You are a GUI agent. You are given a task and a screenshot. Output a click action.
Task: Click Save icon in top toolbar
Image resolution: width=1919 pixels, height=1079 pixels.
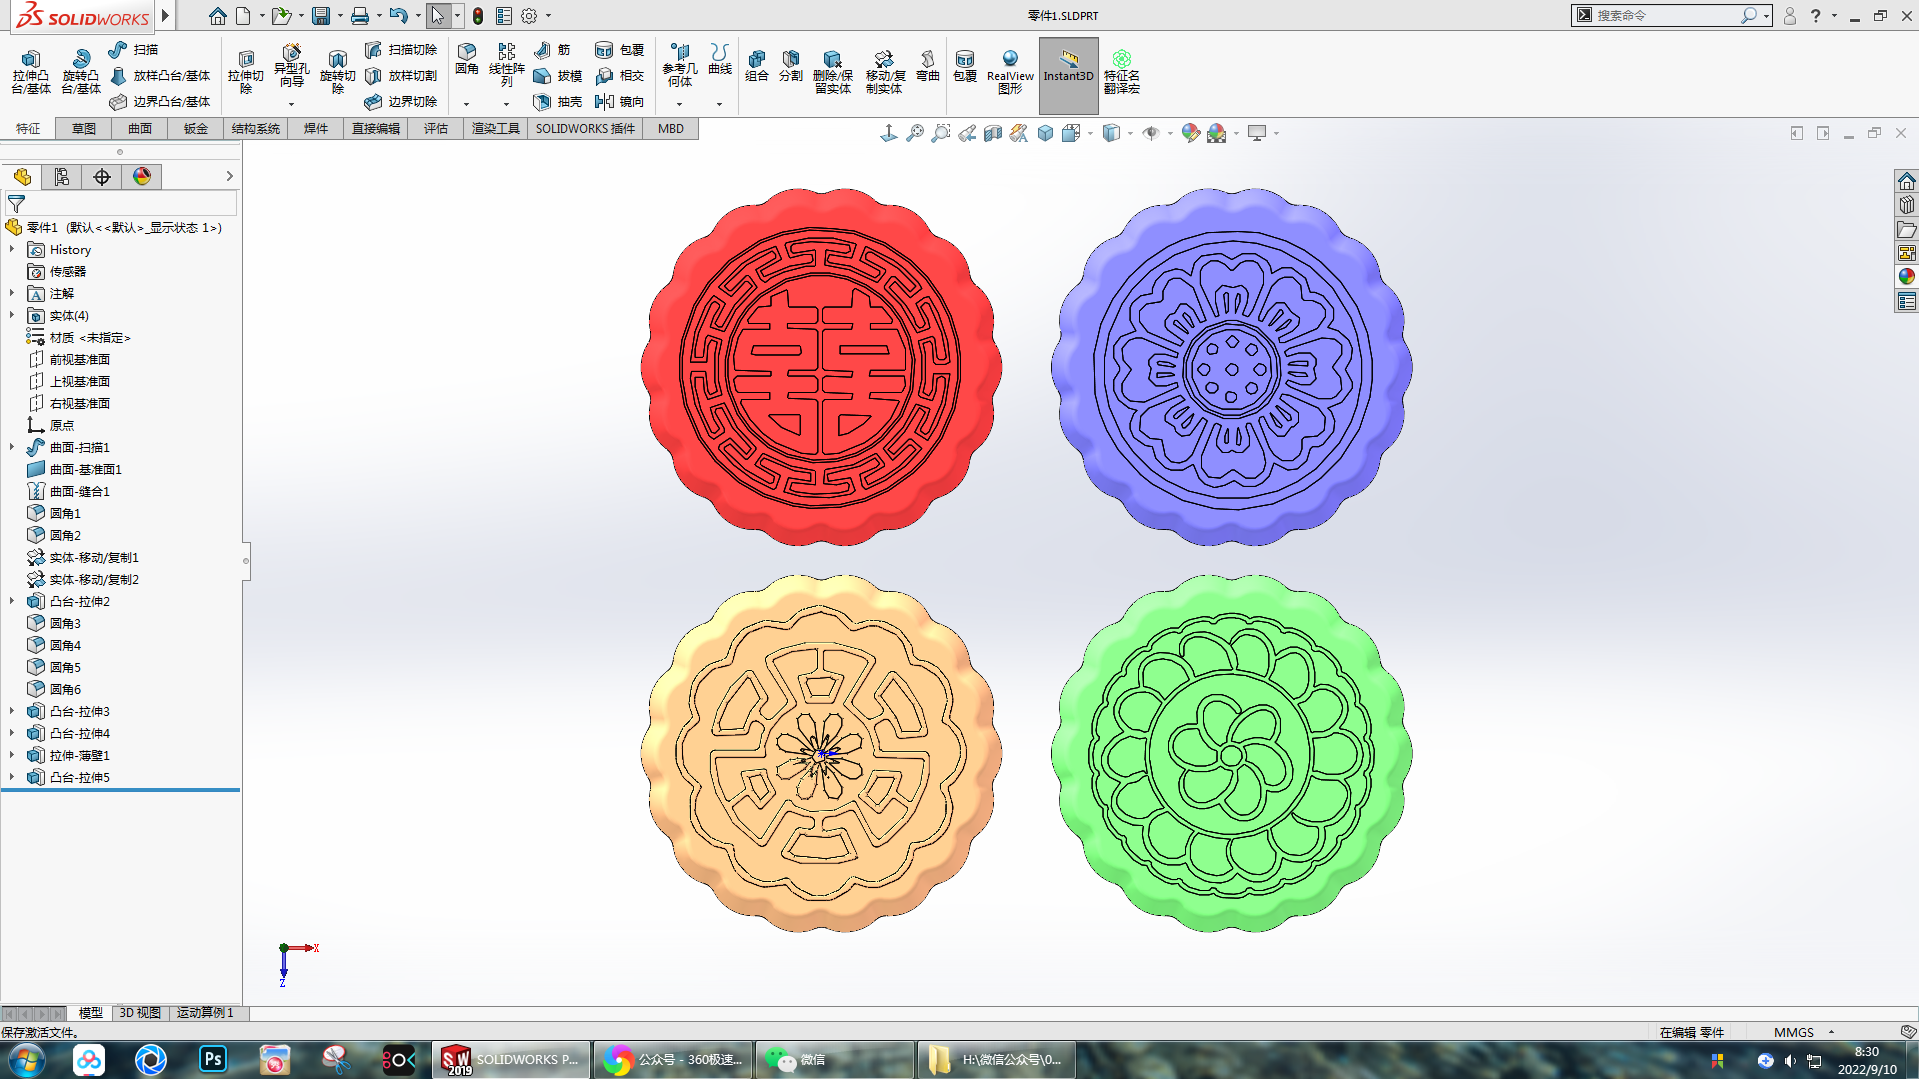pos(321,16)
